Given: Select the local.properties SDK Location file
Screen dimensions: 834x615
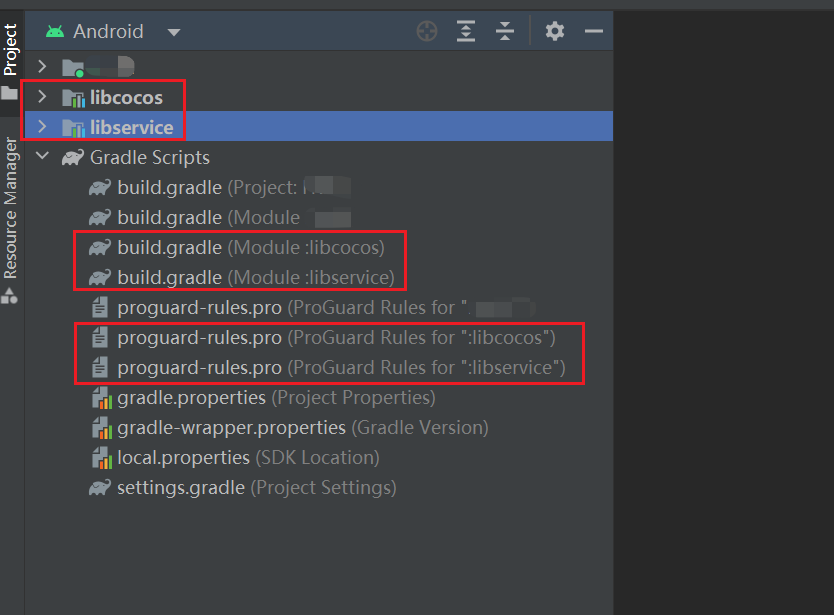Looking at the screenshot, I should (183, 457).
